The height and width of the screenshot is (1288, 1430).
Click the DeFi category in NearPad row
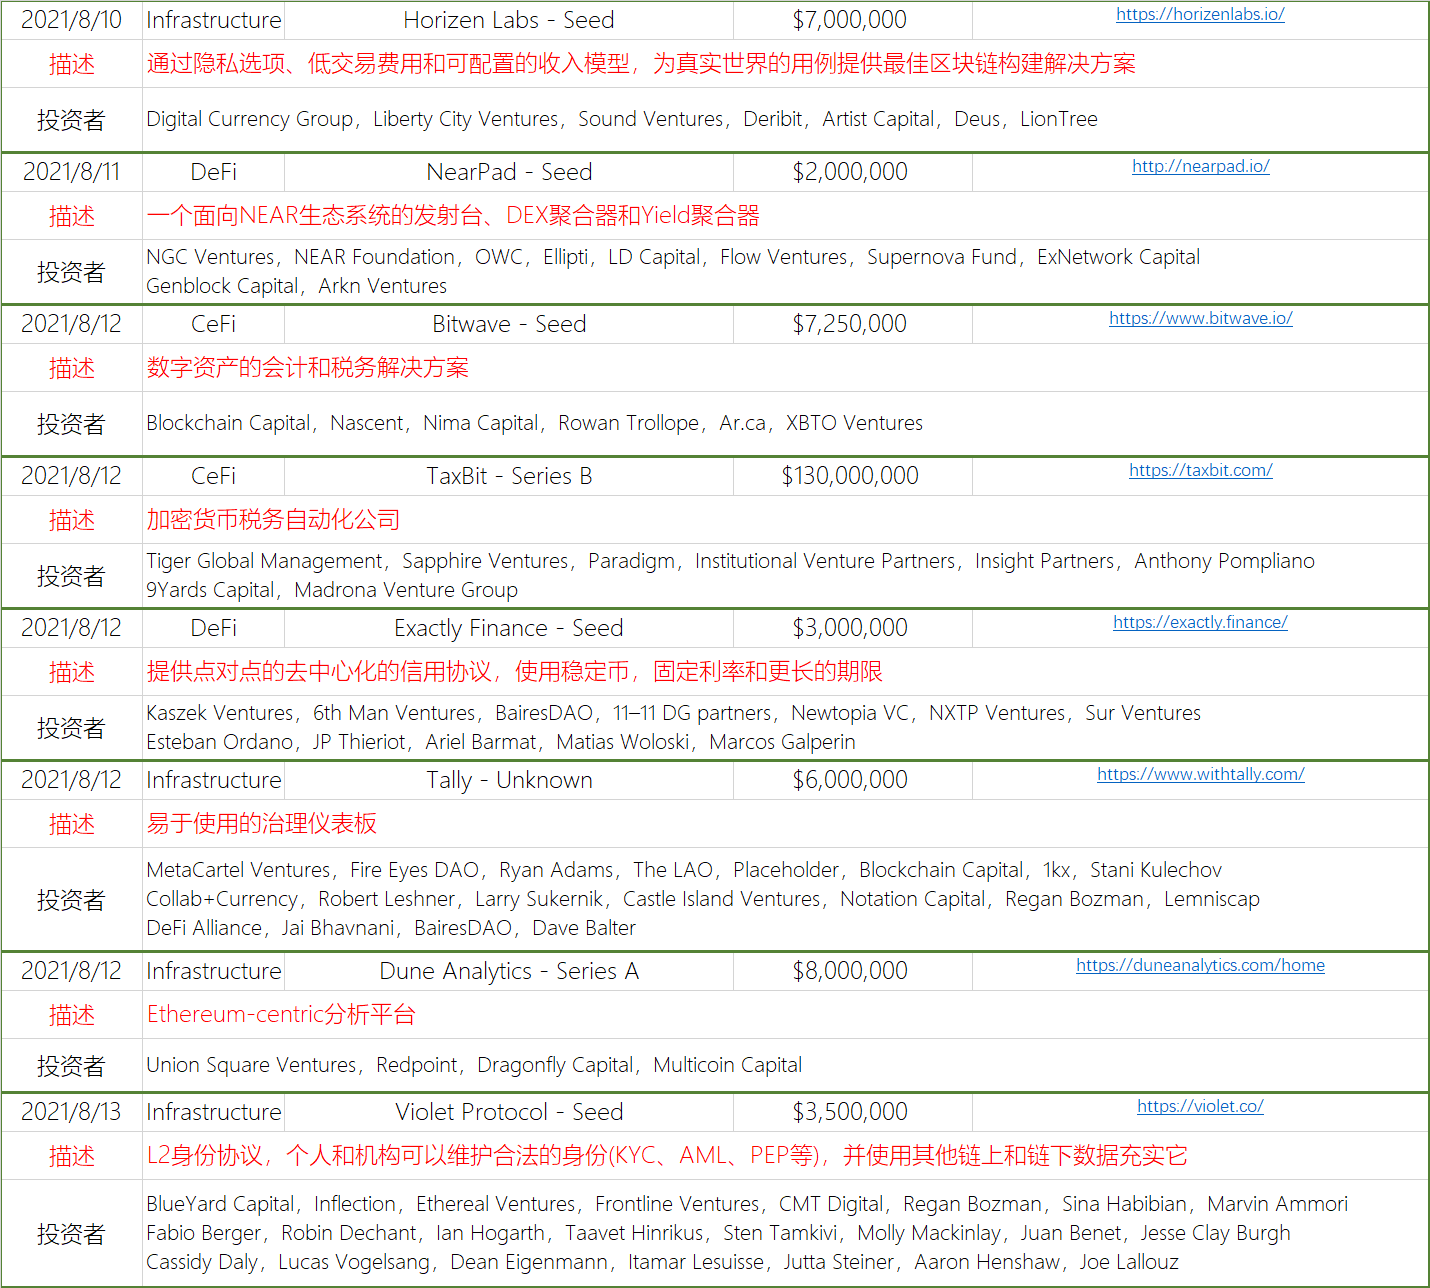coord(214,172)
